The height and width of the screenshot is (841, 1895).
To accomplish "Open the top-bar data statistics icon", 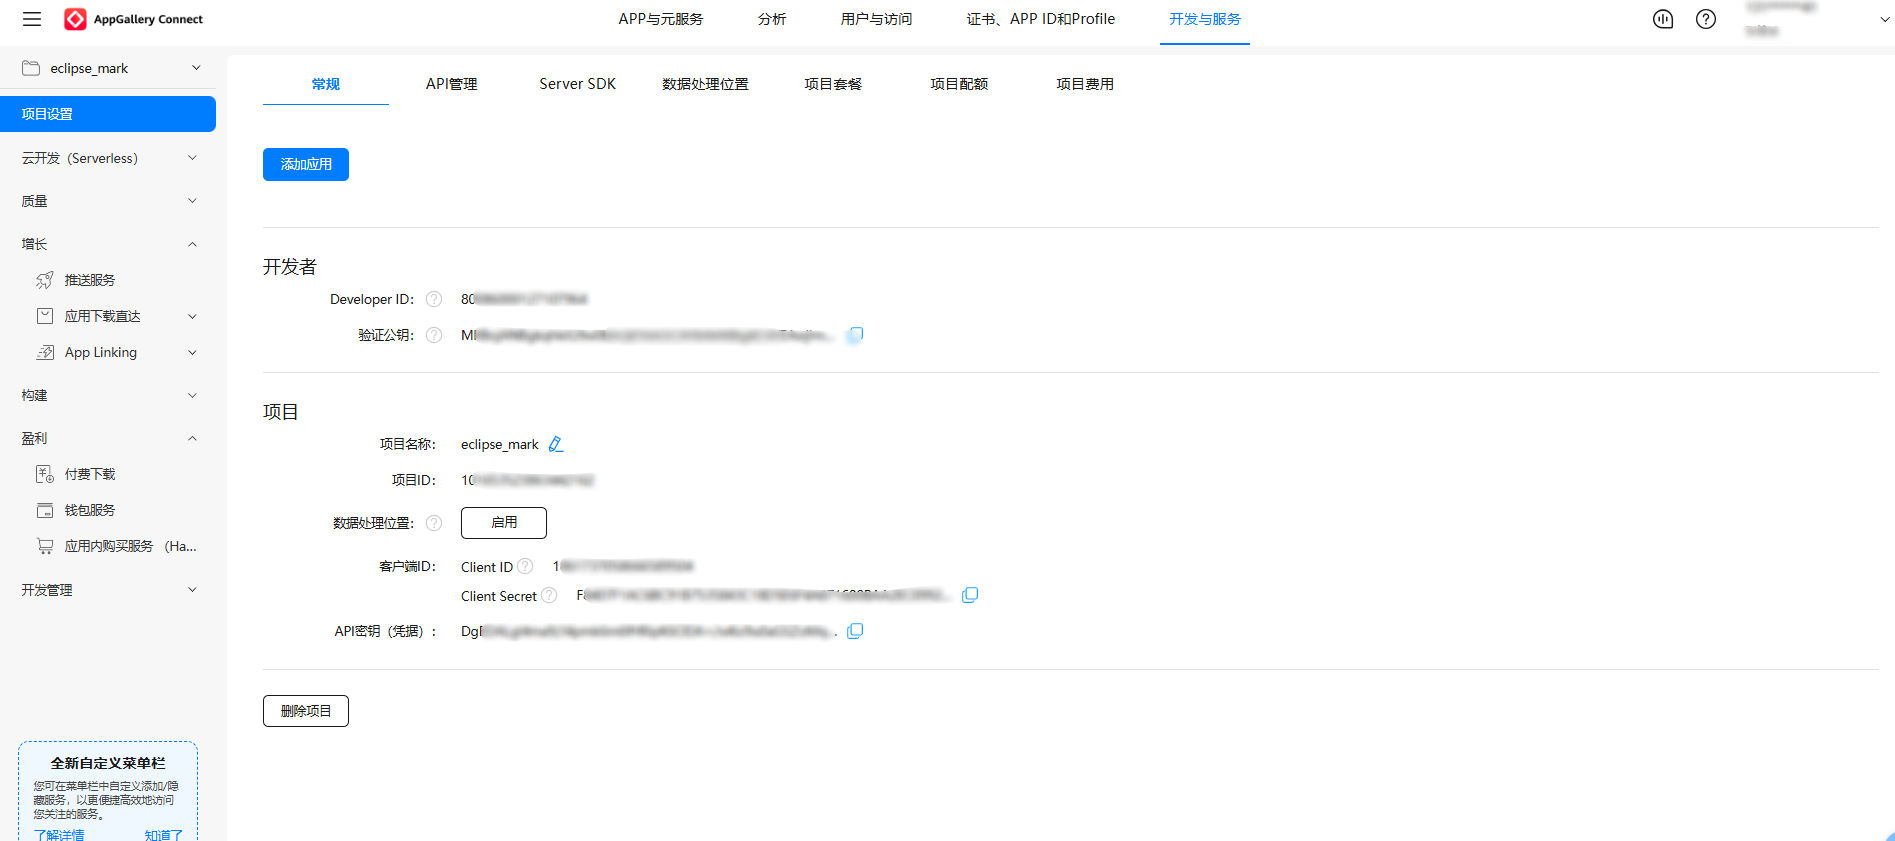I will click(1663, 19).
